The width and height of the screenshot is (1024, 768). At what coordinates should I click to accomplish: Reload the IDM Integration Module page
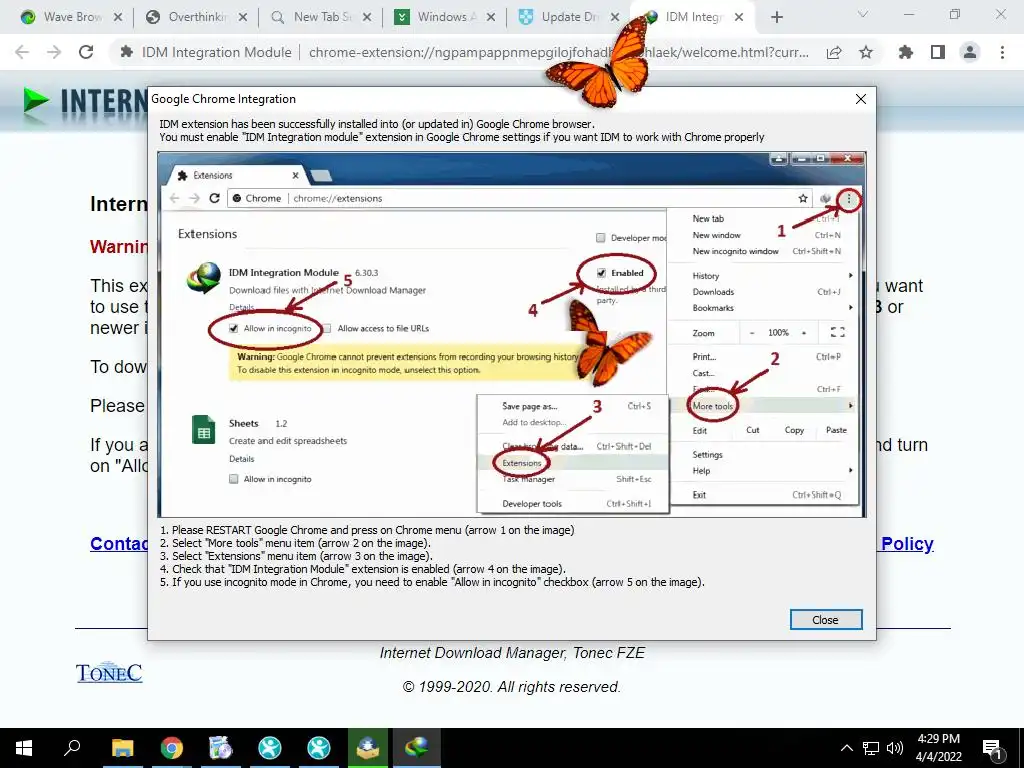tap(86, 52)
